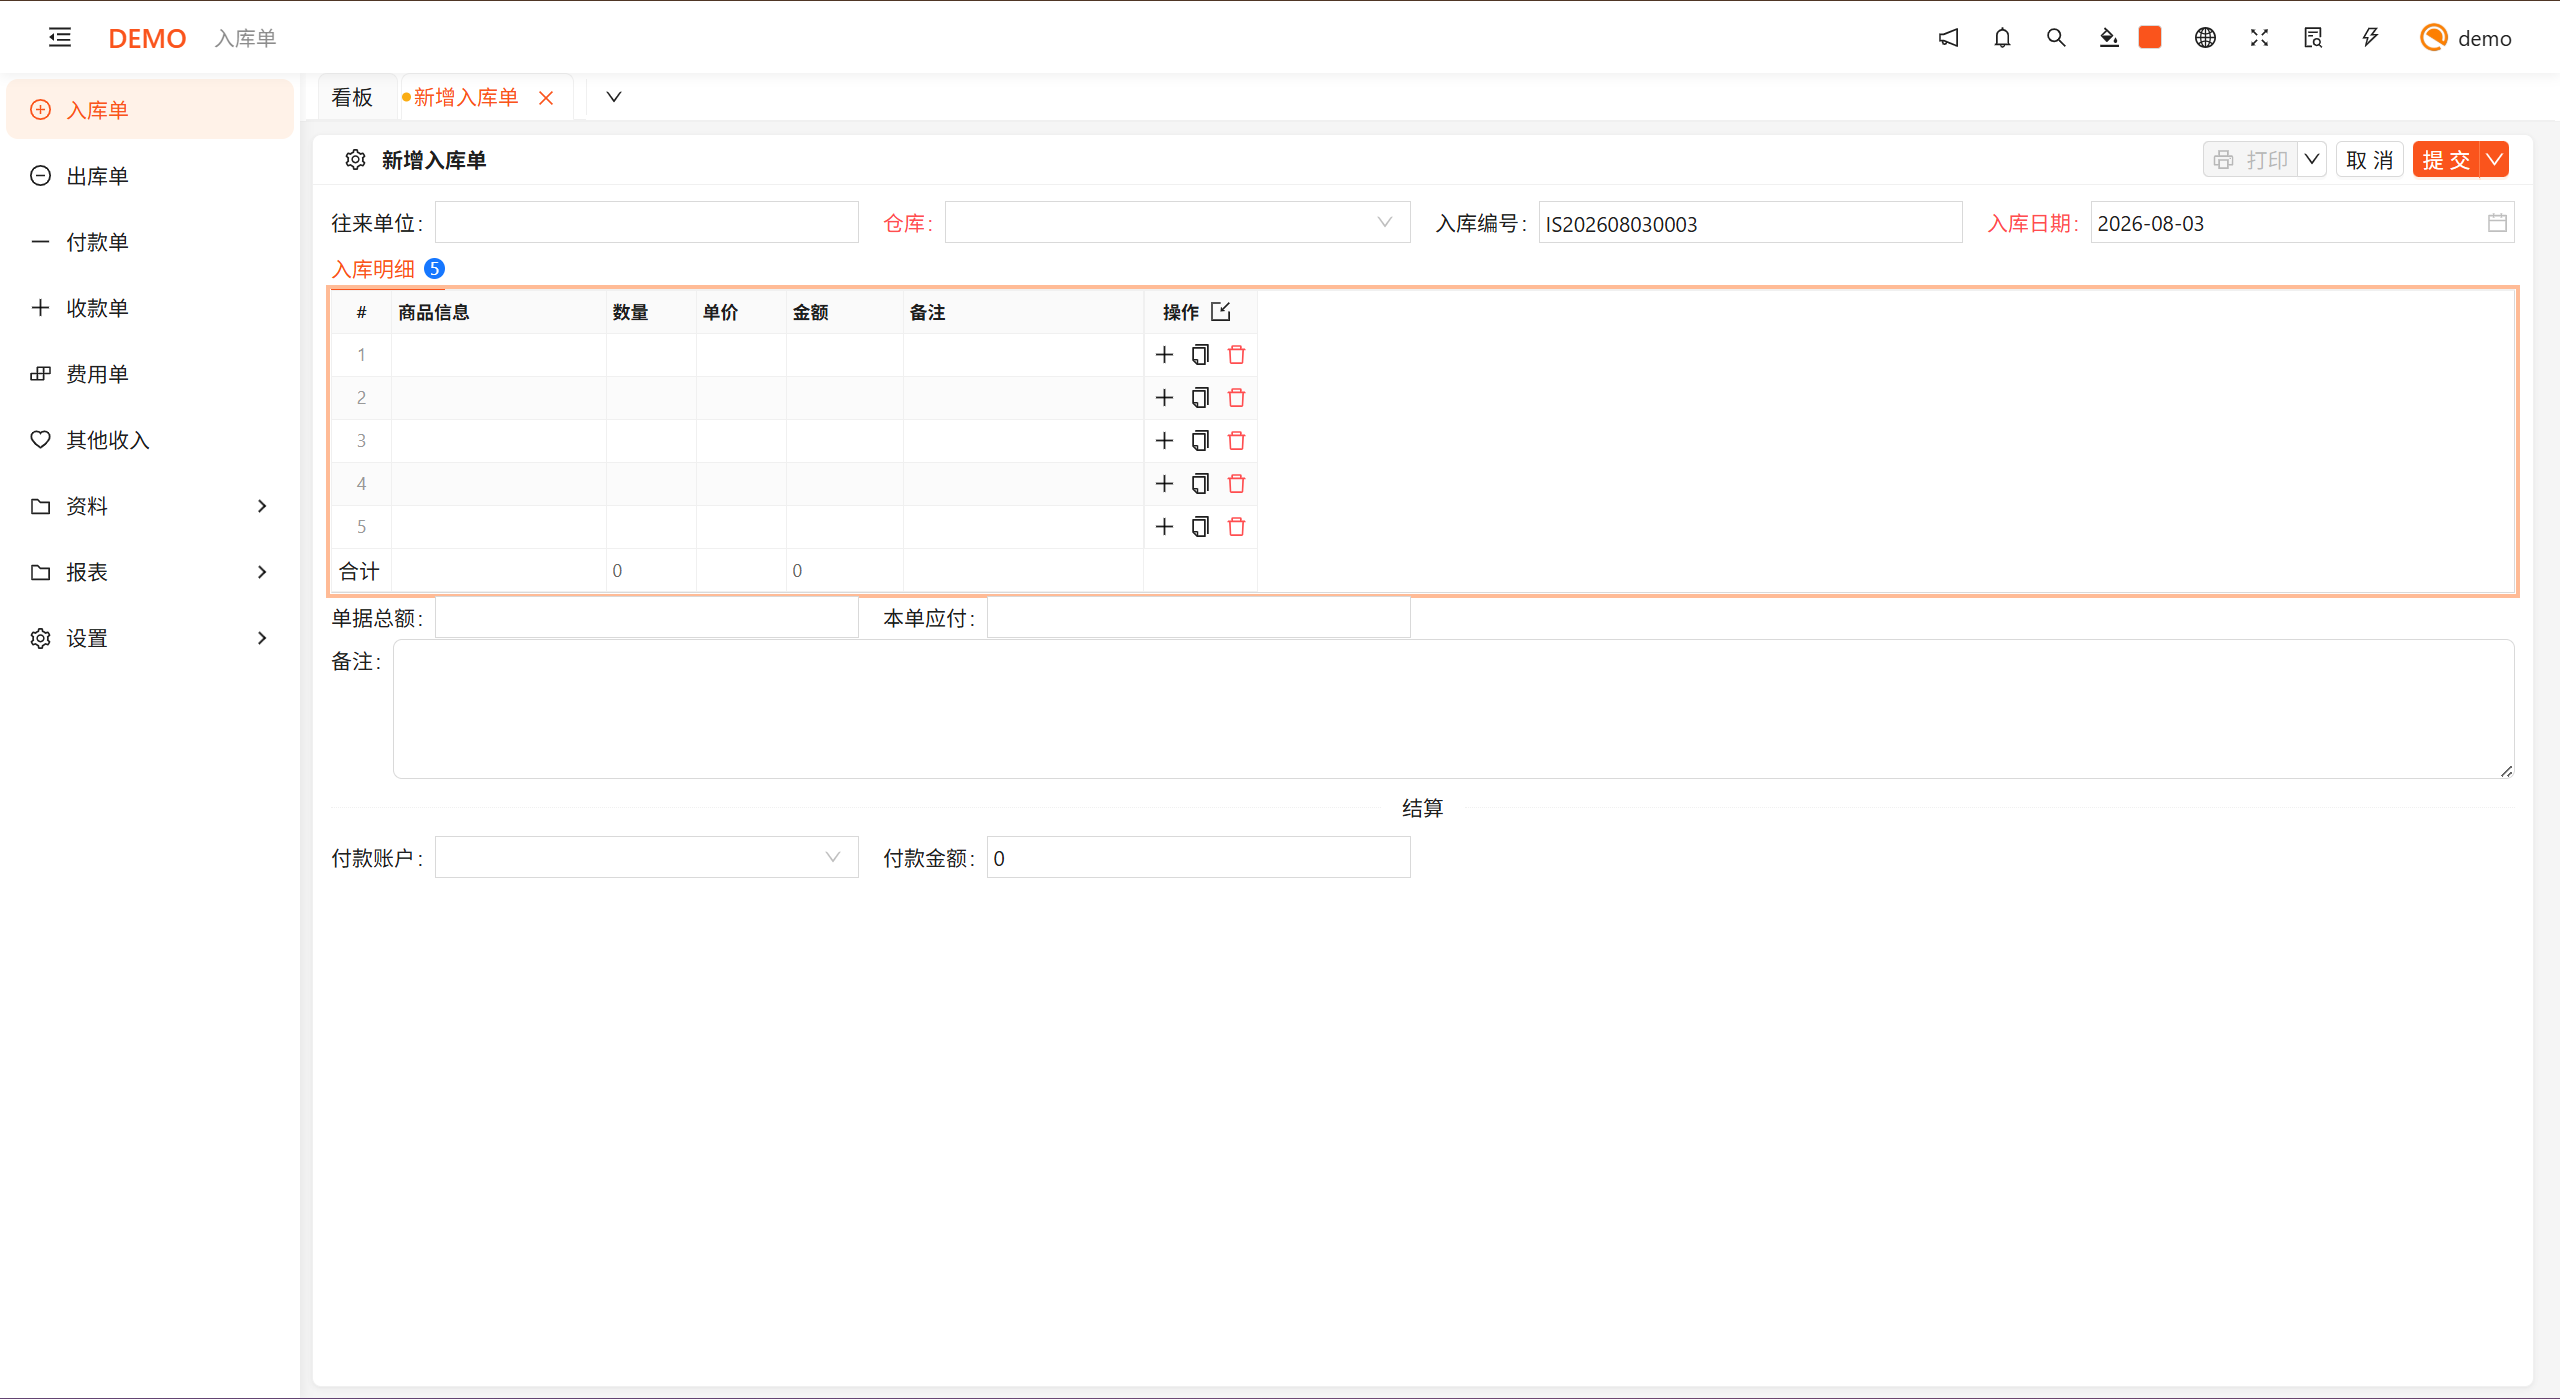Open the notifications bell
The image size is (2560, 1399).
2002,38
